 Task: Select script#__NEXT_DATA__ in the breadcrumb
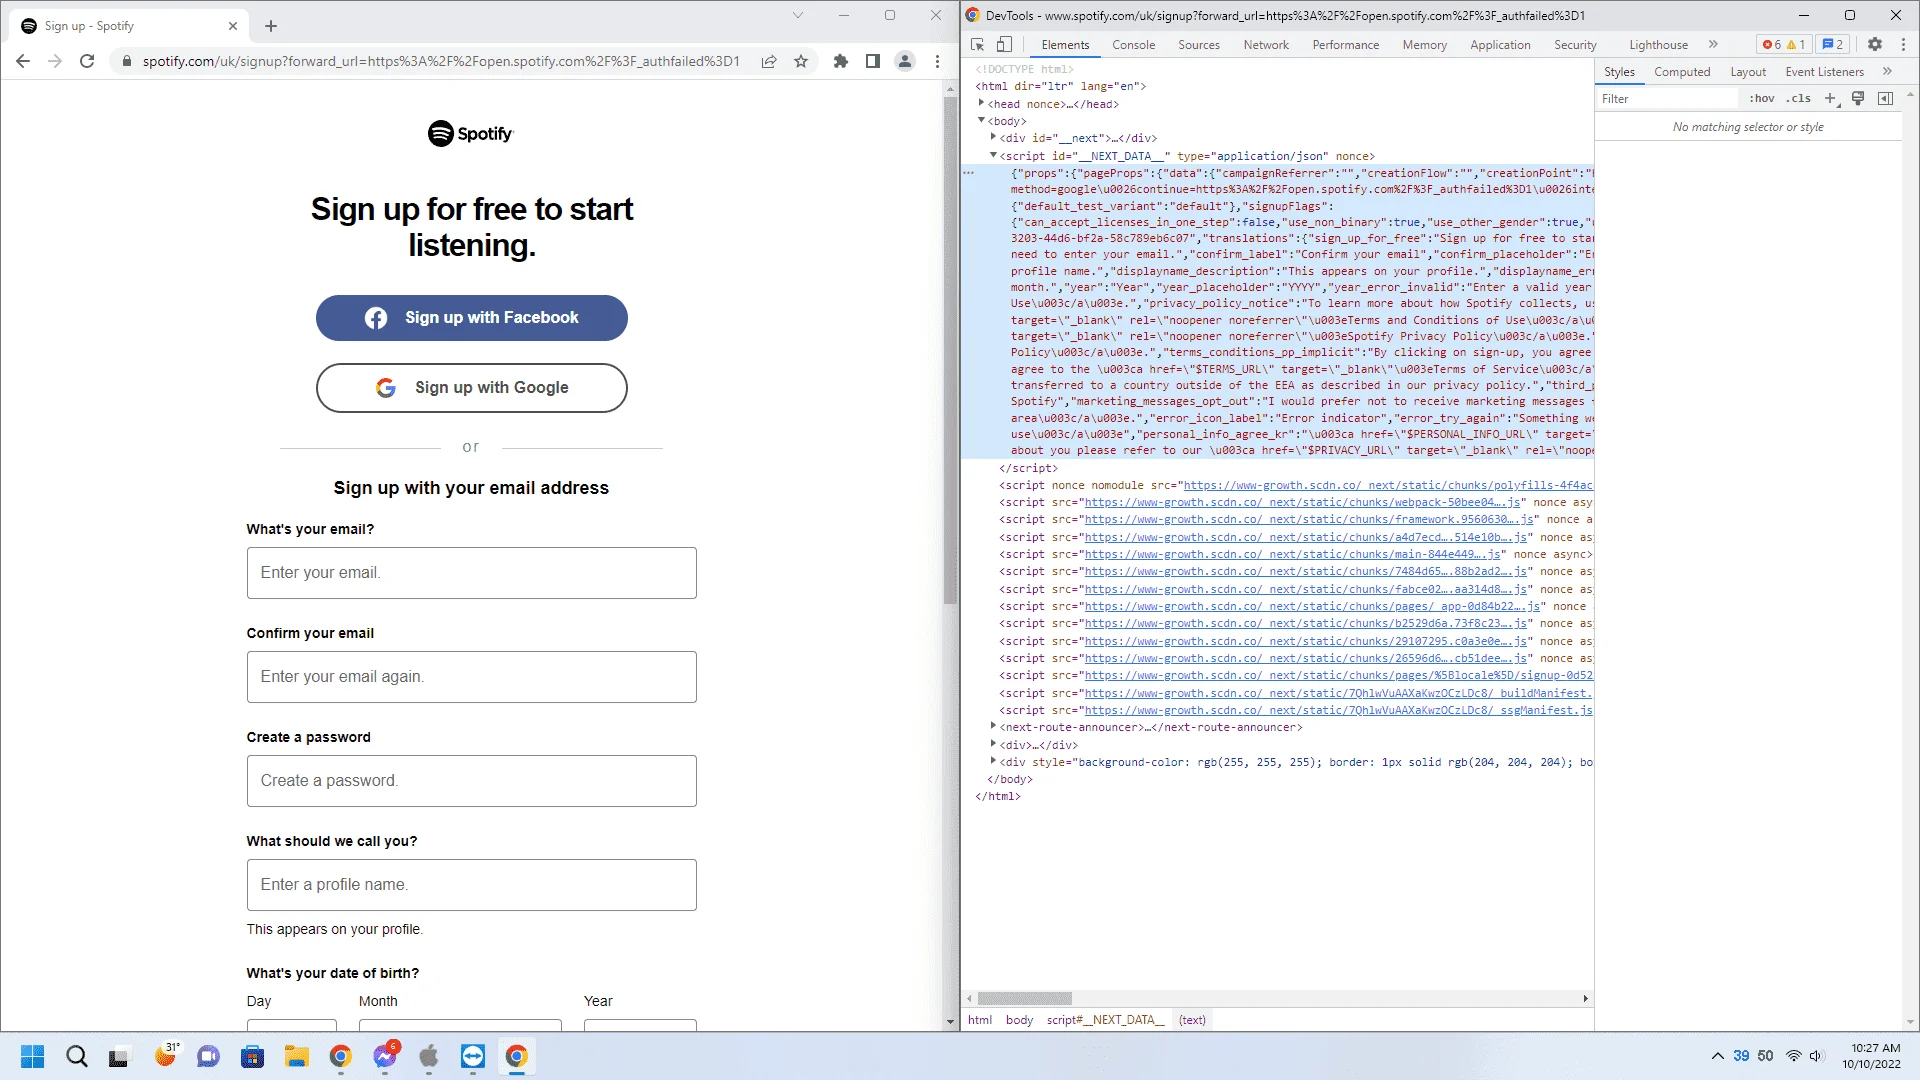point(1105,1020)
